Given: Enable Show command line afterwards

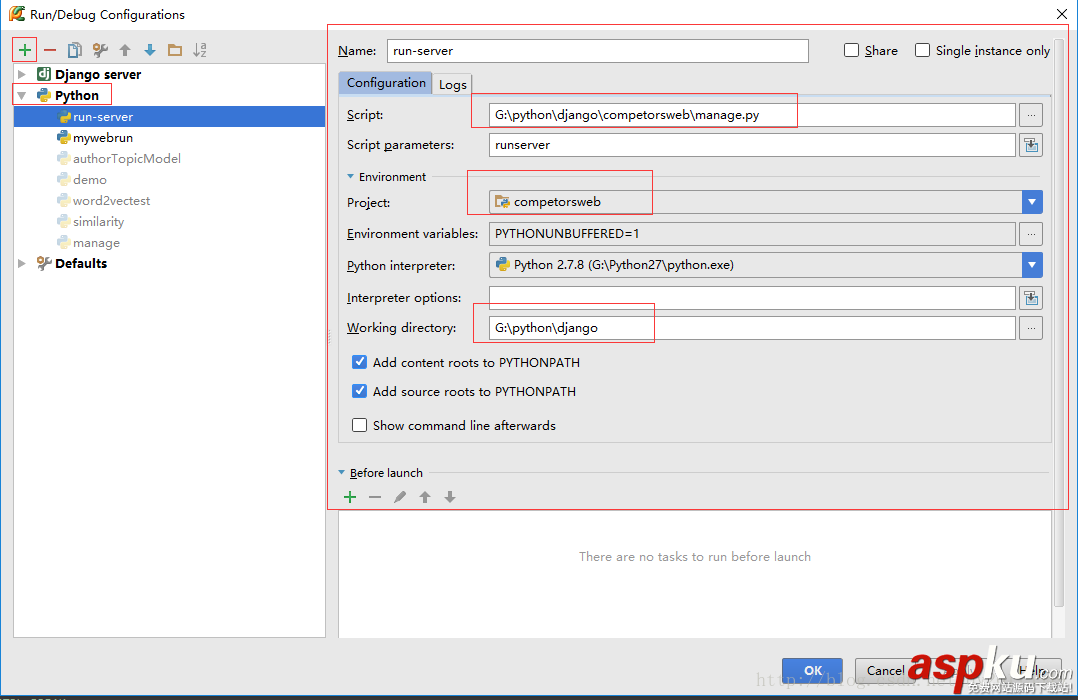Looking at the screenshot, I should [x=360, y=425].
